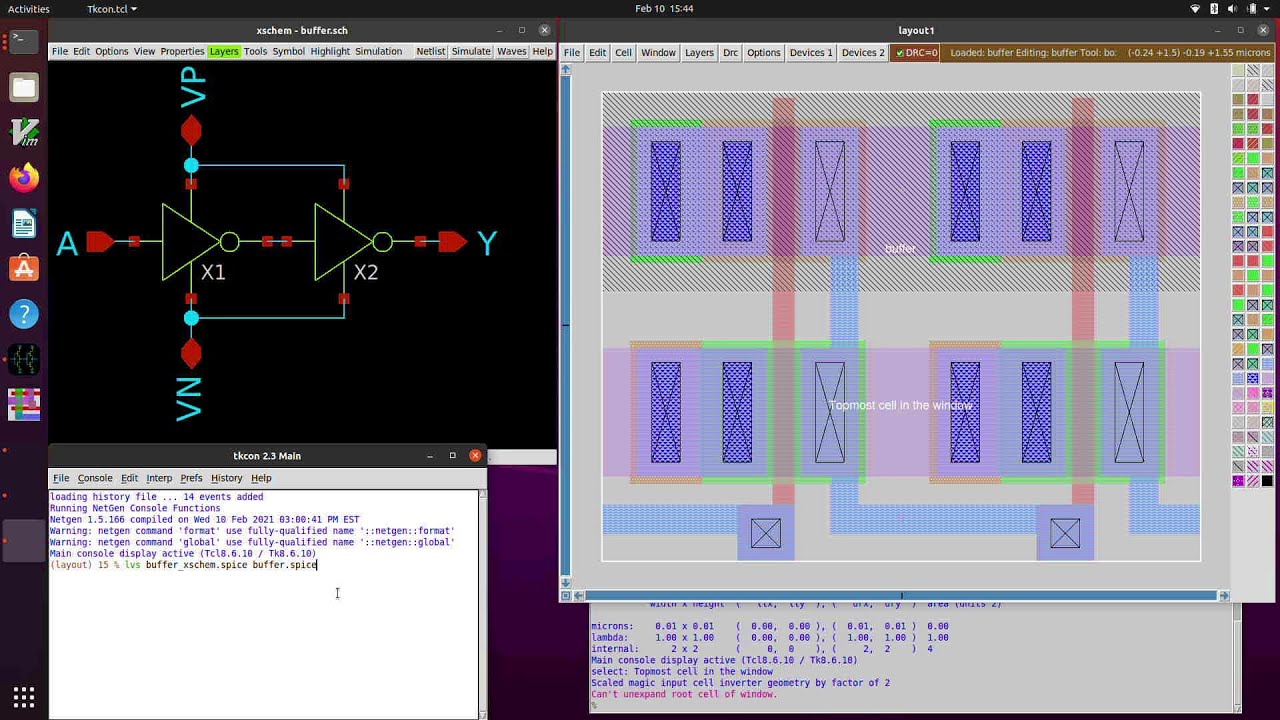Select the VN ground pin diamond

[x=191, y=353]
